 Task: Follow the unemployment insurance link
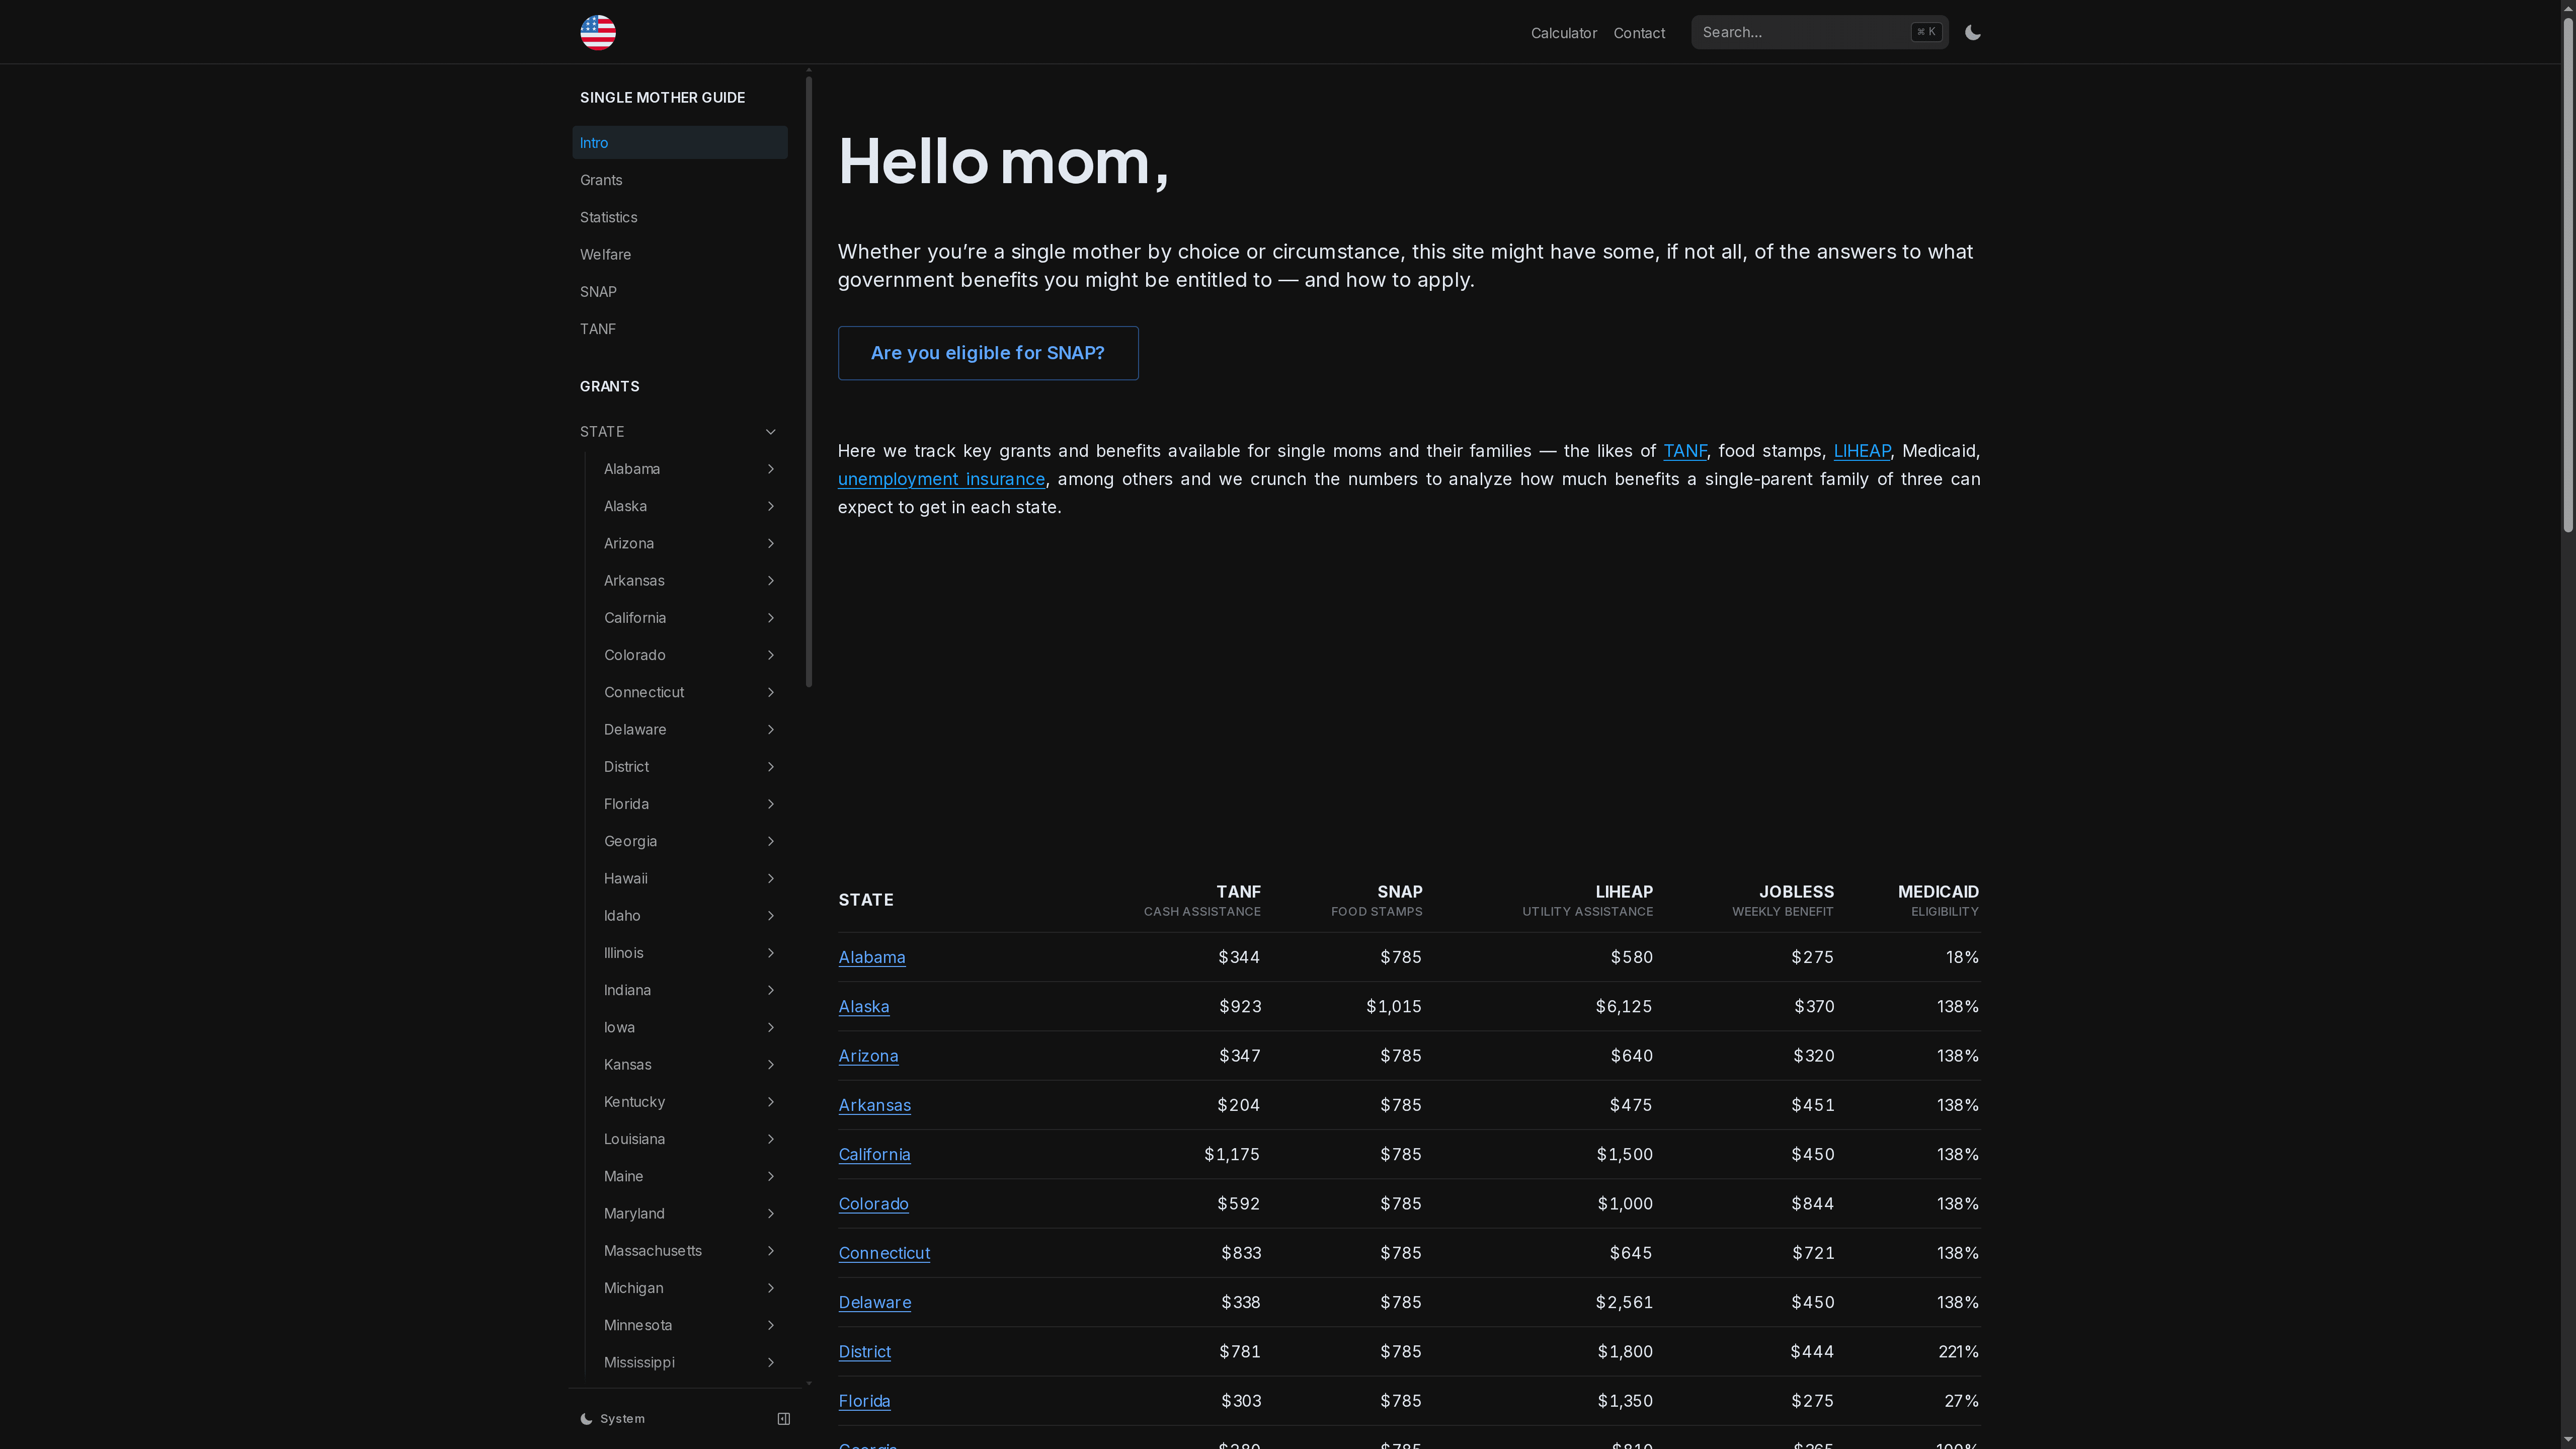tap(940, 479)
